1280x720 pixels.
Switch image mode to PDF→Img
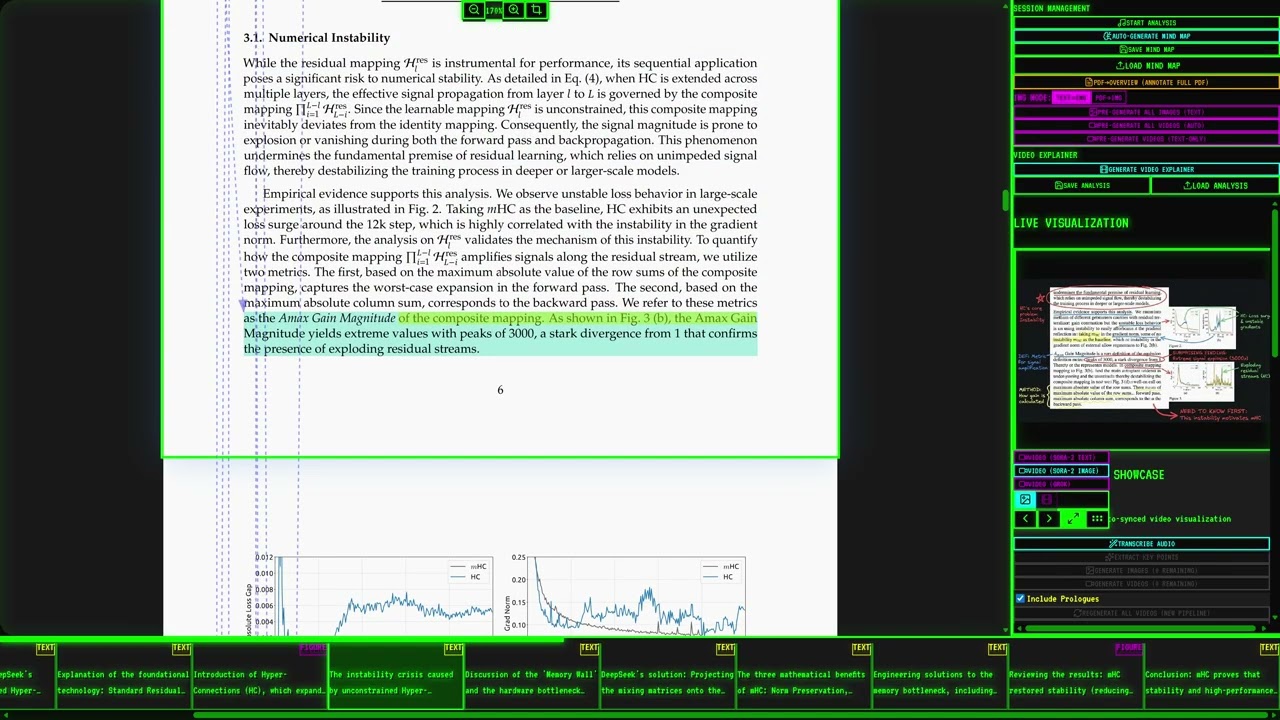[1108, 98]
